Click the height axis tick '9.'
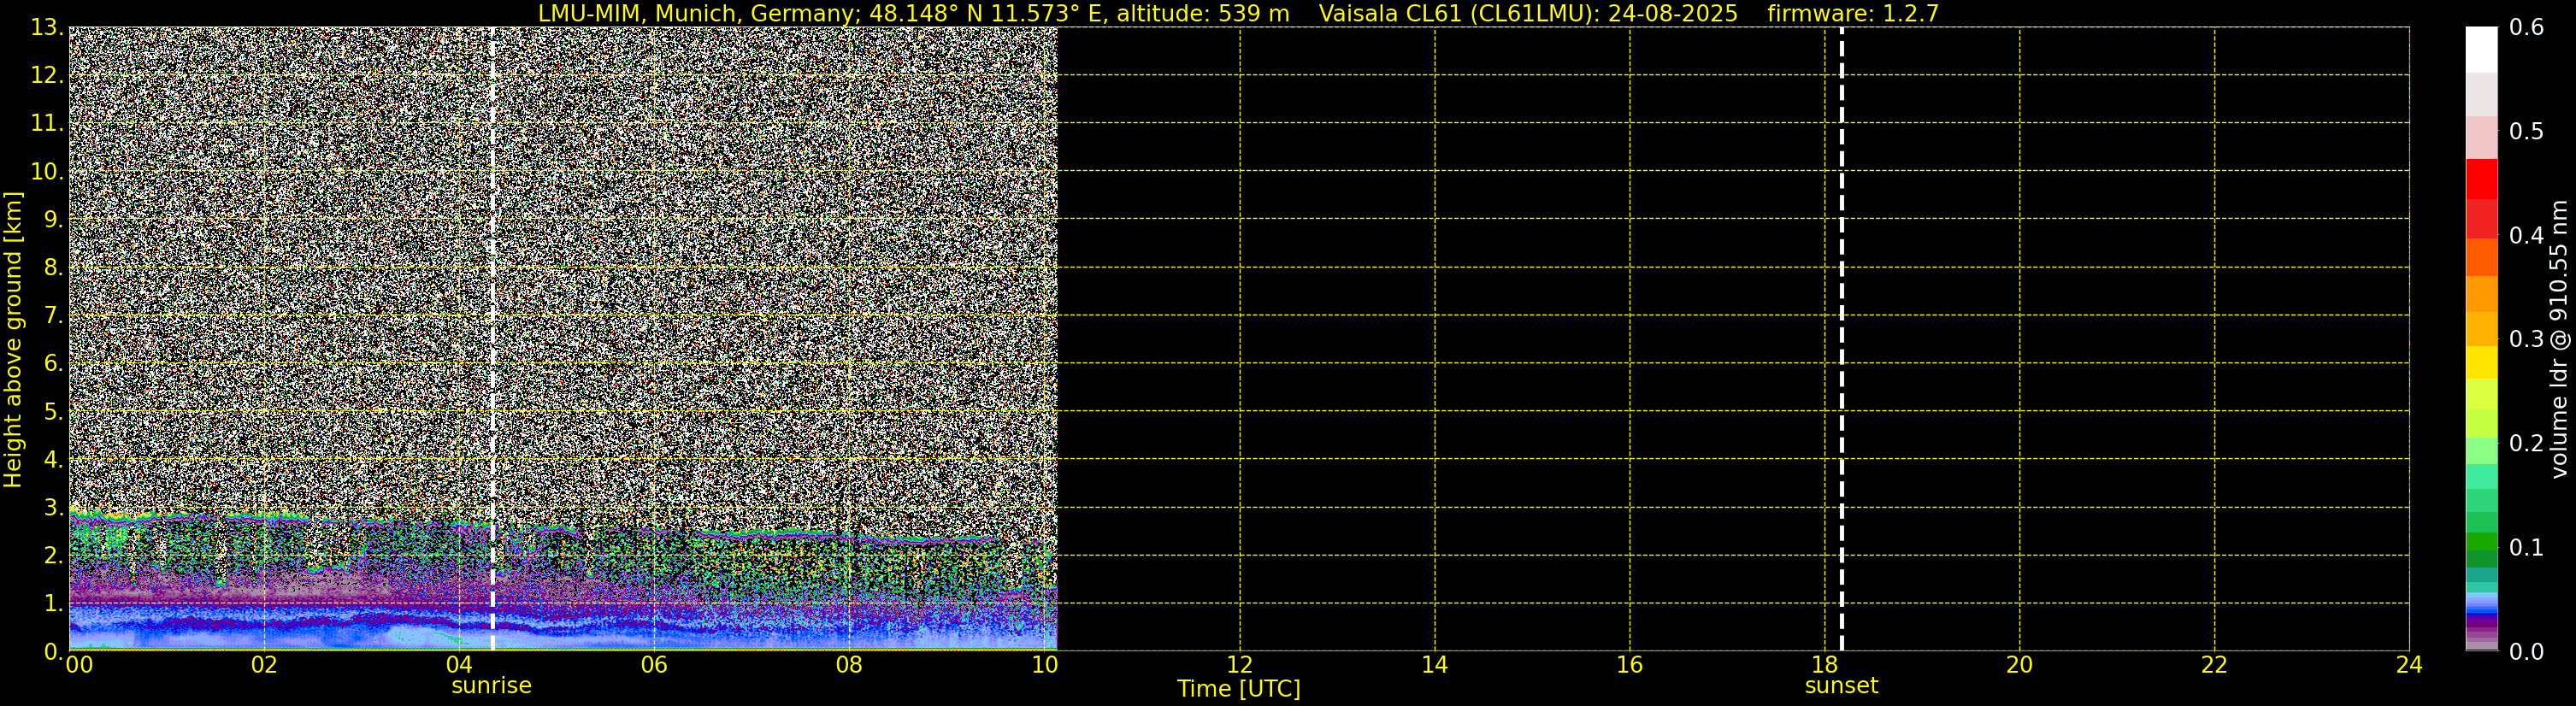 click(54, 220)
